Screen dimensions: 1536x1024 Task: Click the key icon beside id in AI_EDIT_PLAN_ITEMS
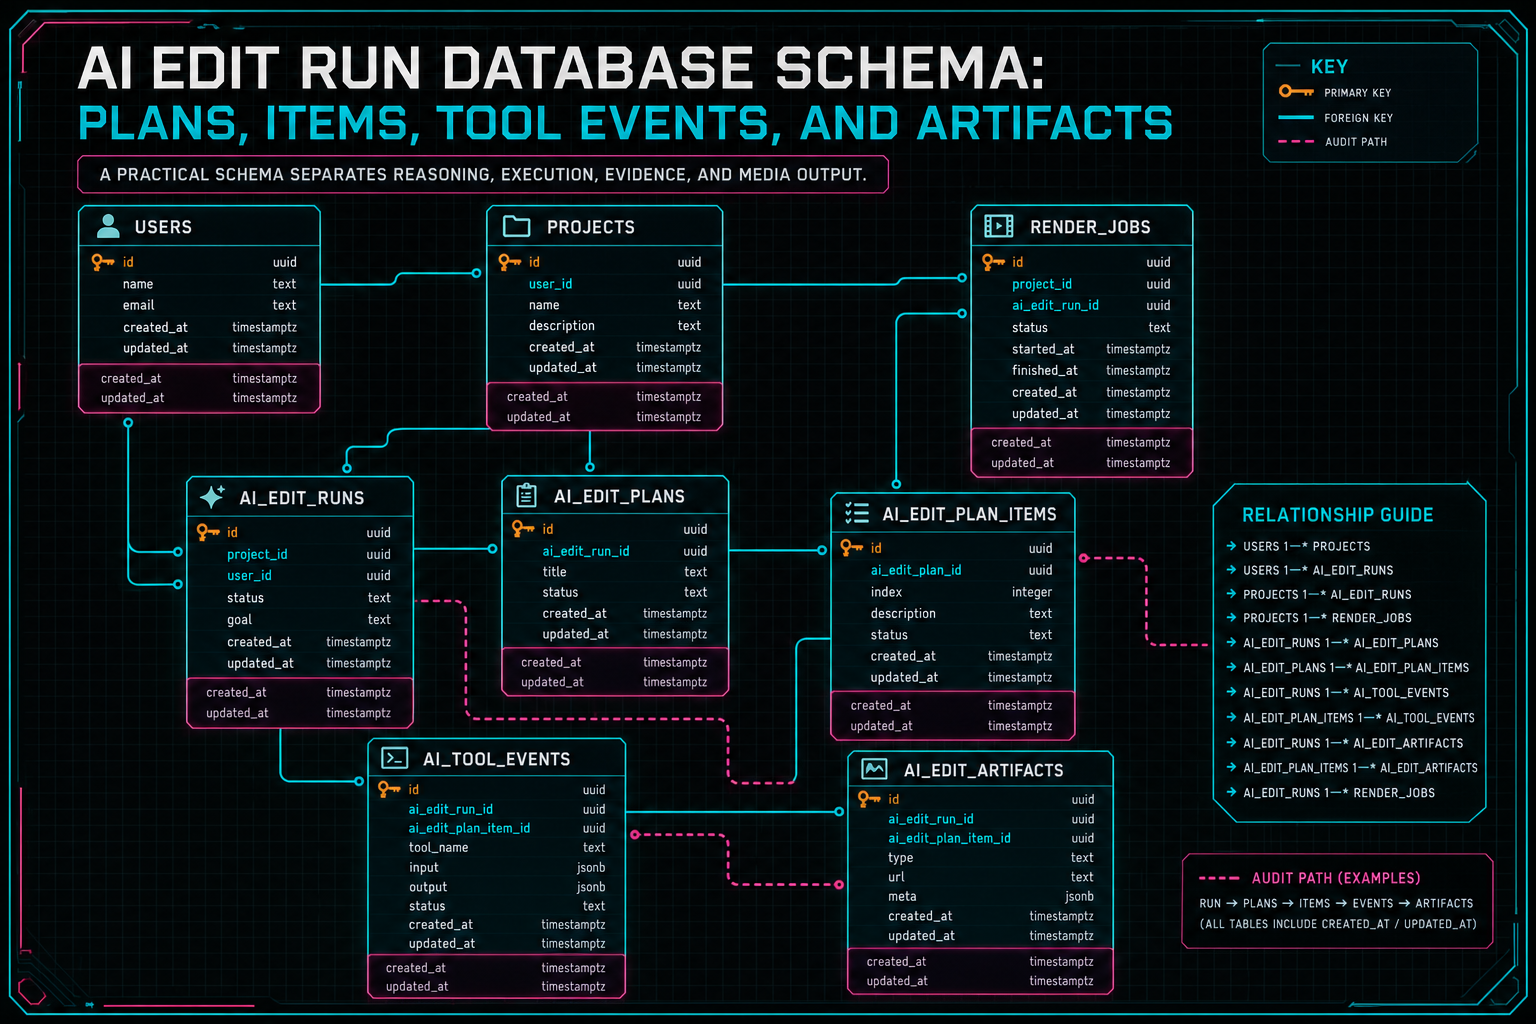point(851,548)
